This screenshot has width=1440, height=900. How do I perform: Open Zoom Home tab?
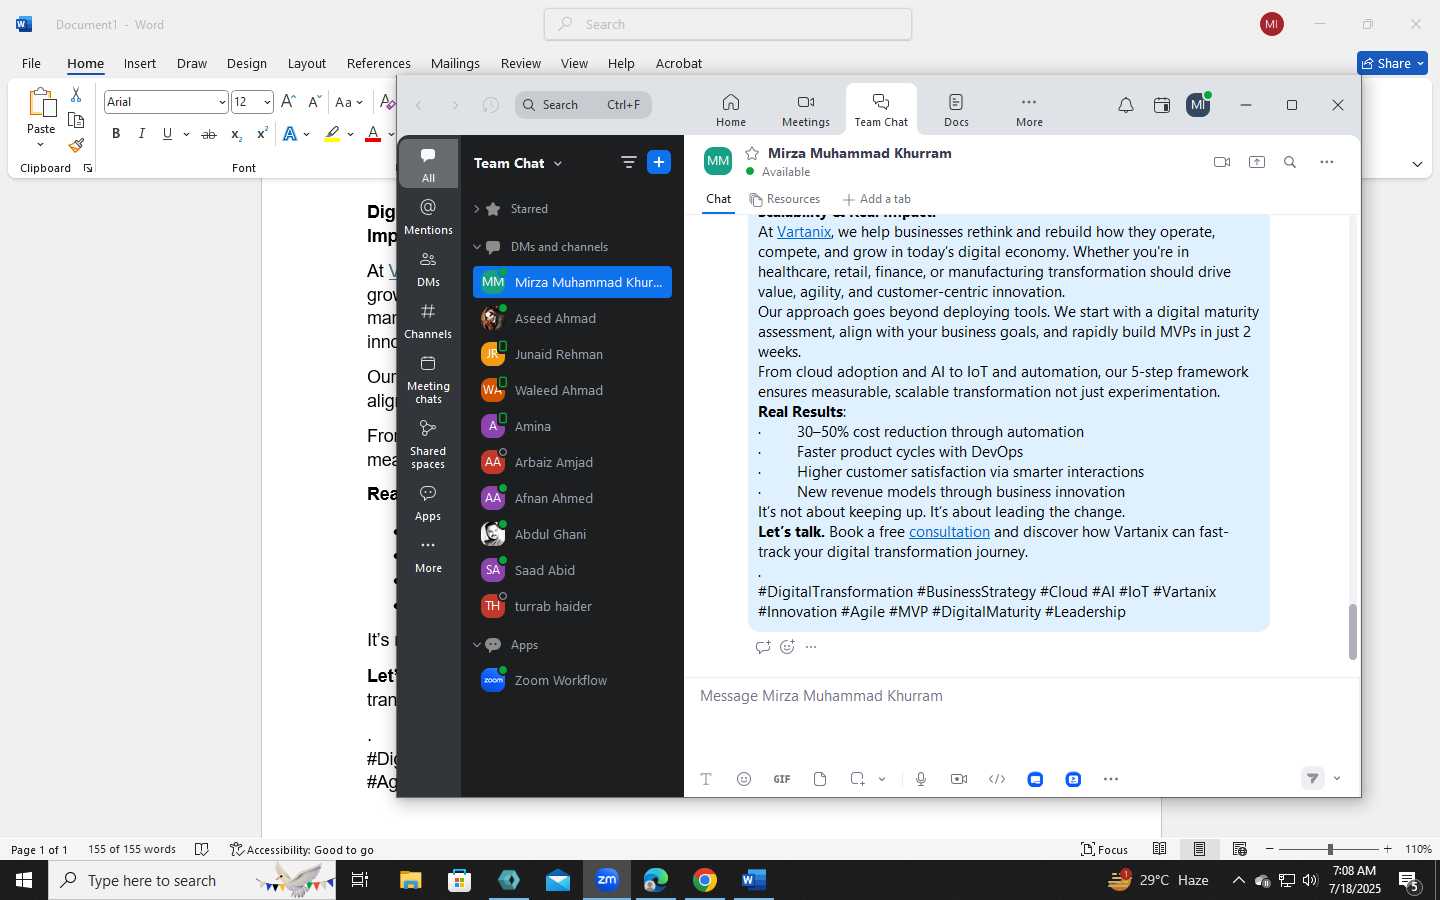point(731,110)
